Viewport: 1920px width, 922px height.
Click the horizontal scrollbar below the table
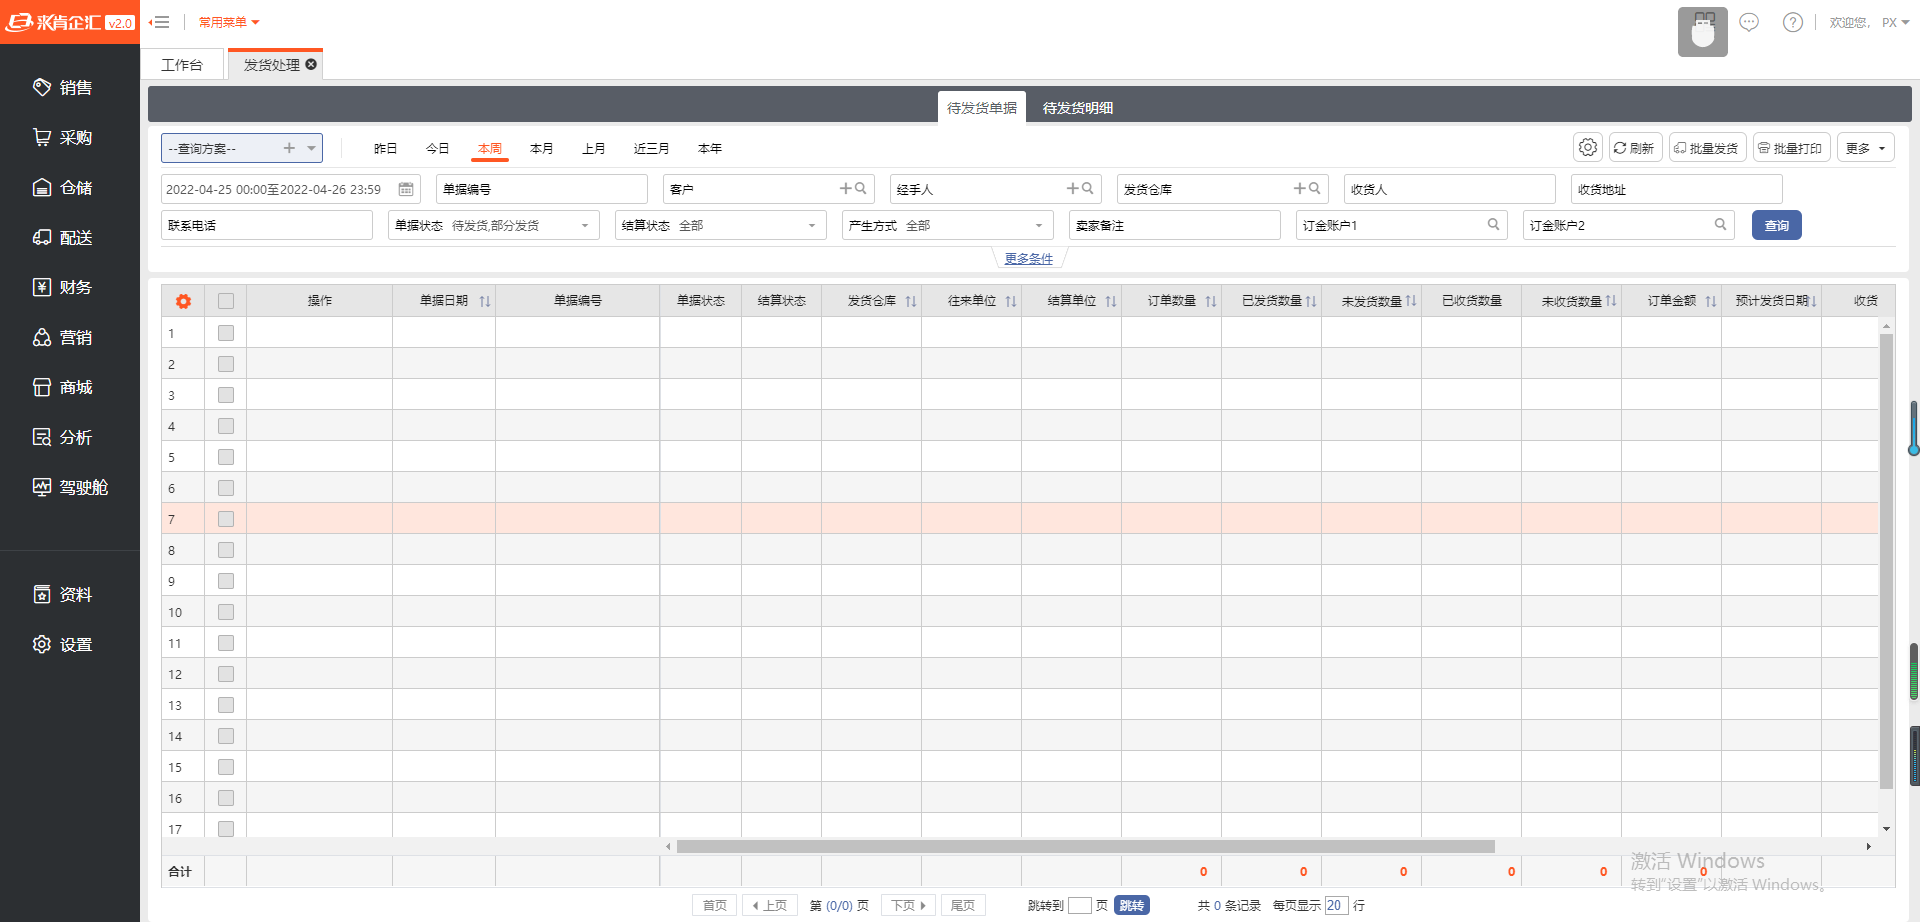1085,847
